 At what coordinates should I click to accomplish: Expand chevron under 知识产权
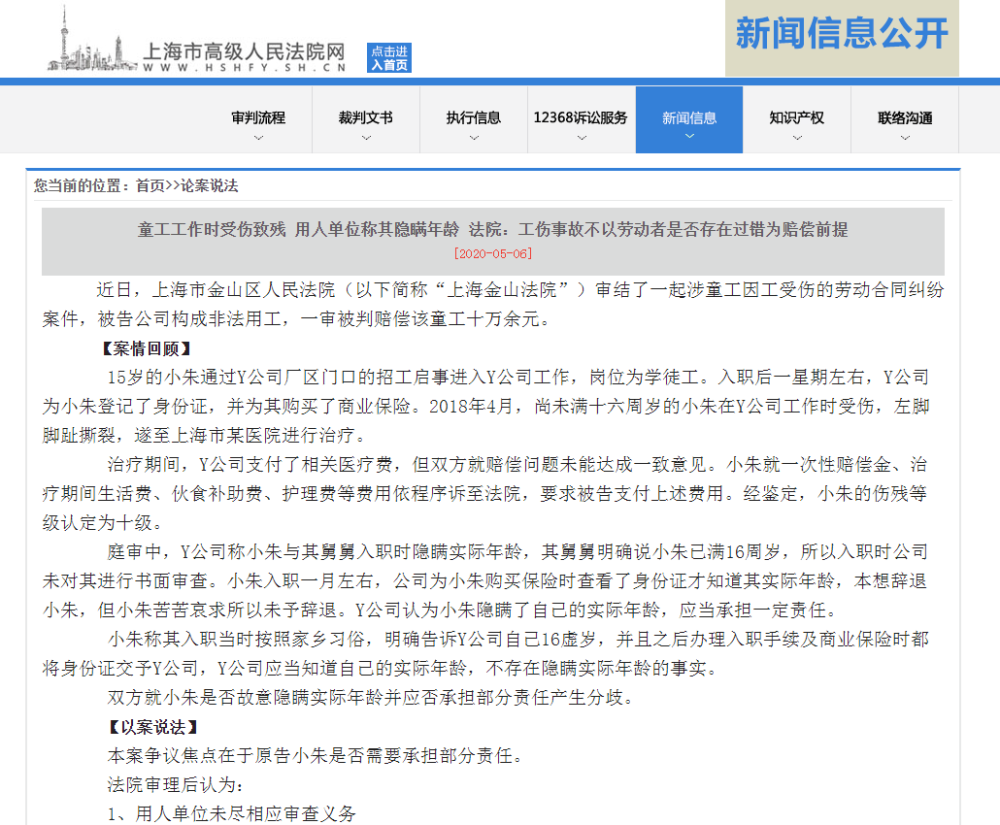coord(797,138)
